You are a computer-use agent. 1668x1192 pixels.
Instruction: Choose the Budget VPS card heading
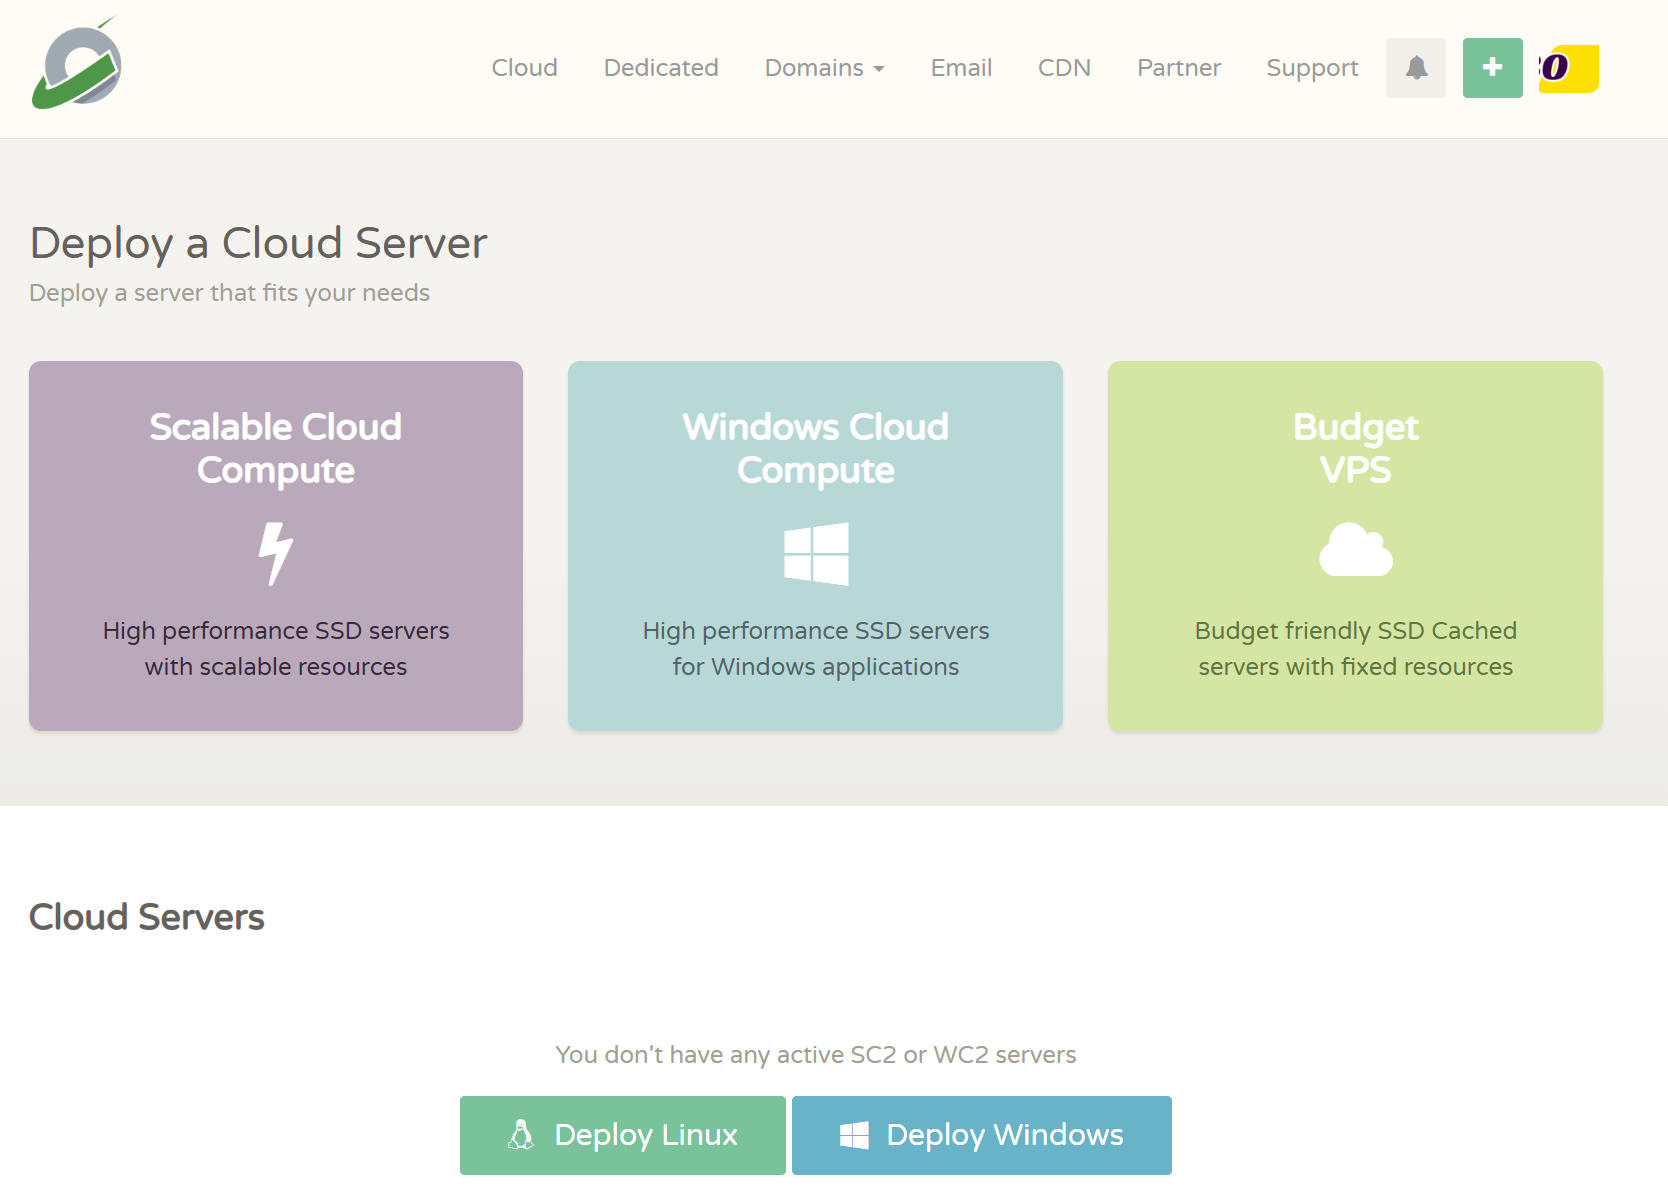click(x=1355, y=448)
